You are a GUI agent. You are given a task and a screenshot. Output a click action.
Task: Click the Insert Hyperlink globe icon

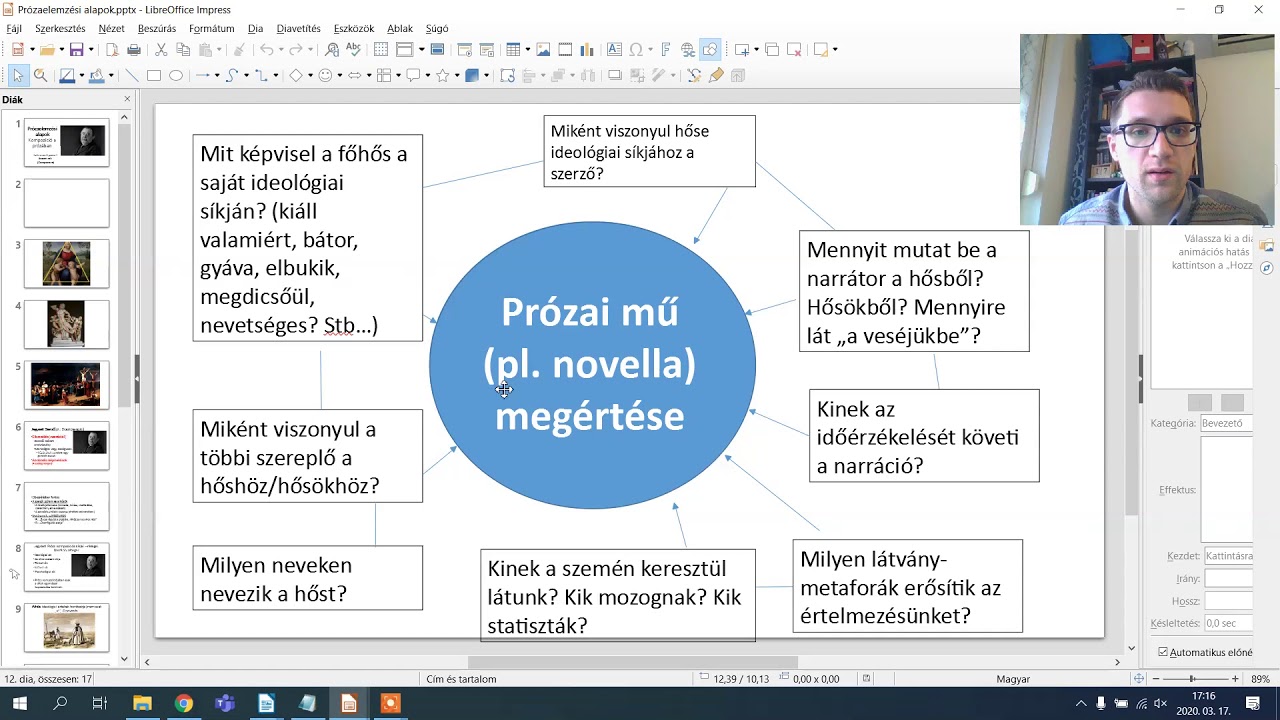(688, 50)
